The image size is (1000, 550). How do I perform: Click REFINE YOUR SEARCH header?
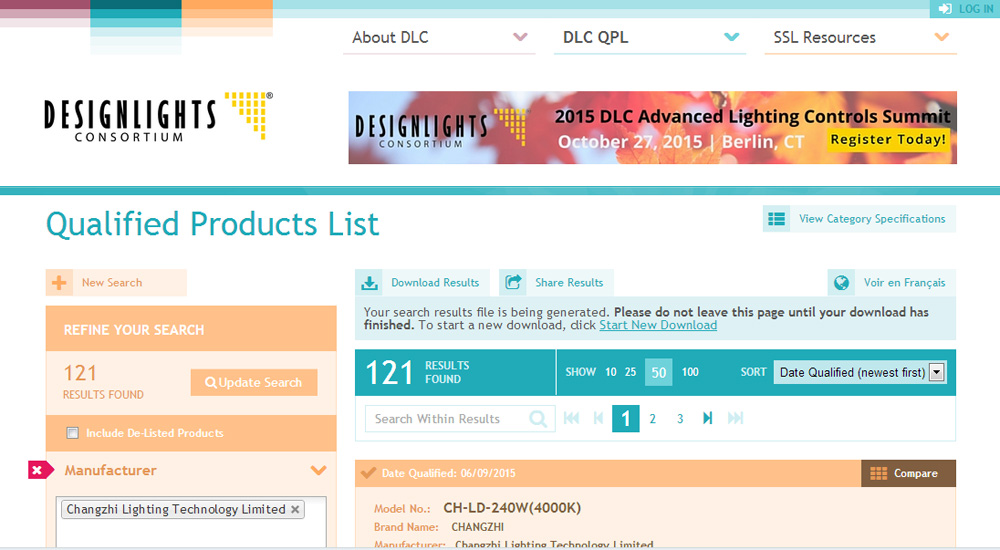134,330
